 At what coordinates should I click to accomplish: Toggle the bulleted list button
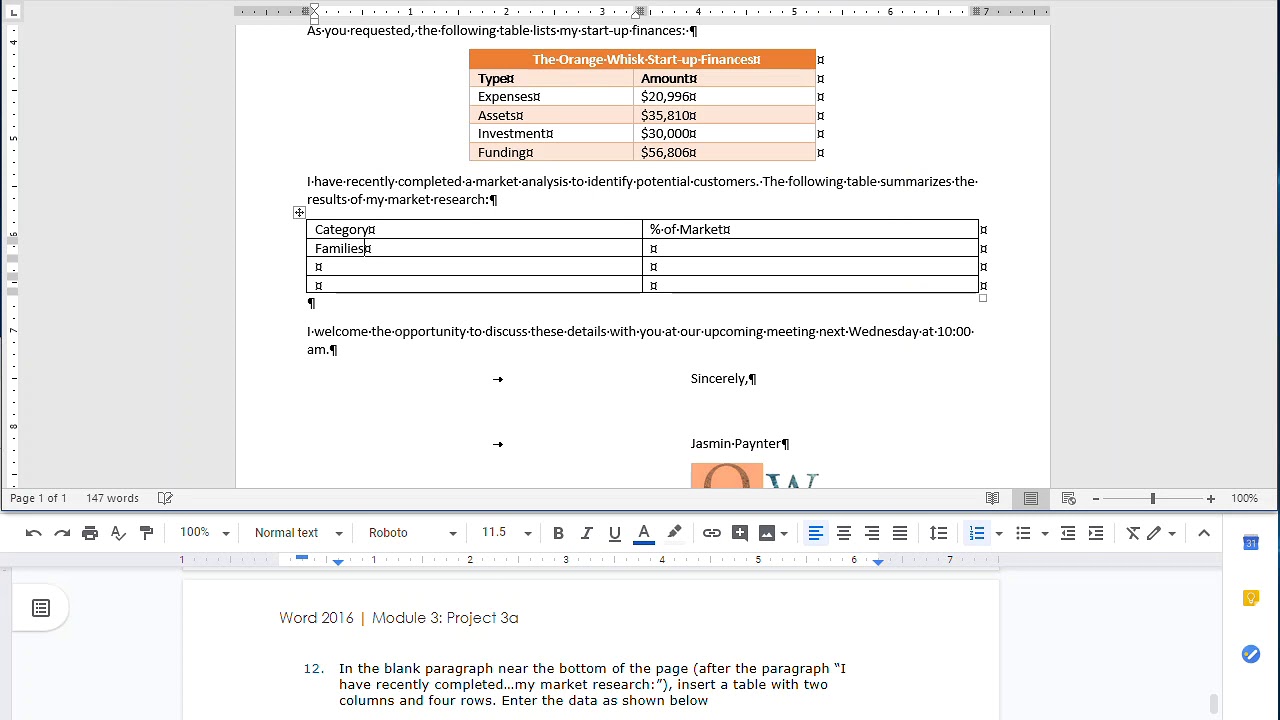1023,533
